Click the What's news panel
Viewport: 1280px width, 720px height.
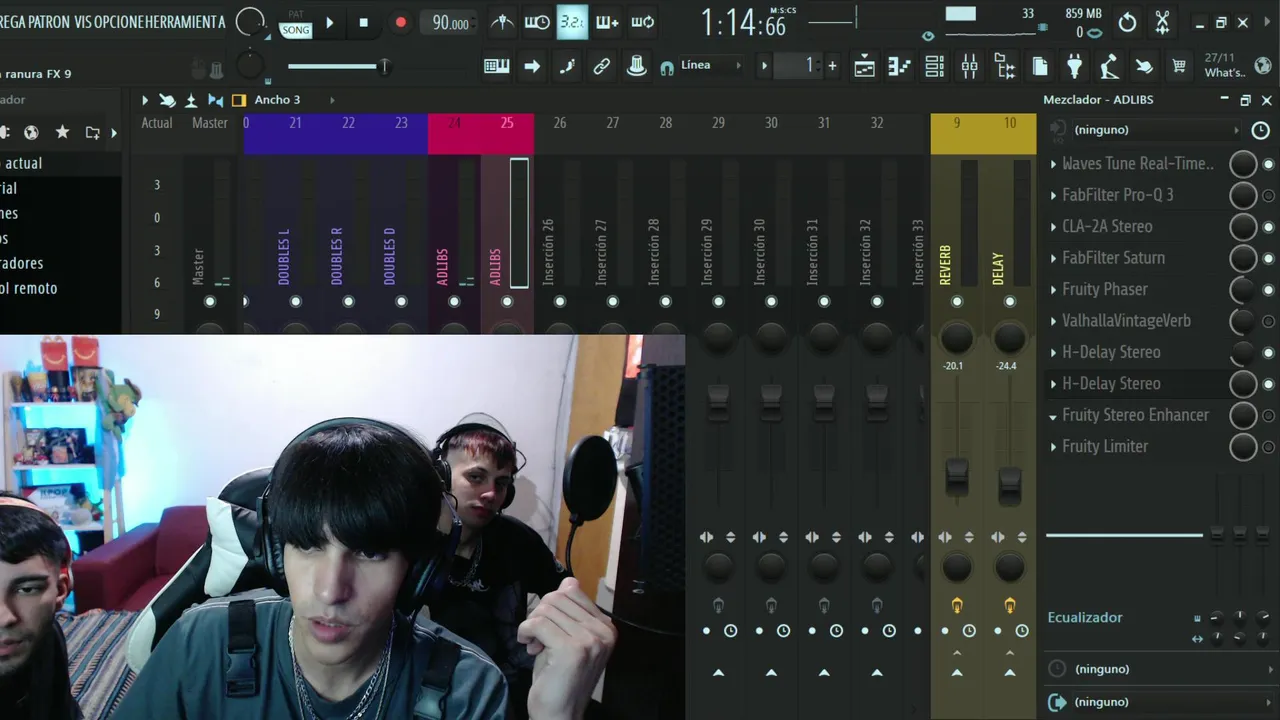(x=1225, y=66)
